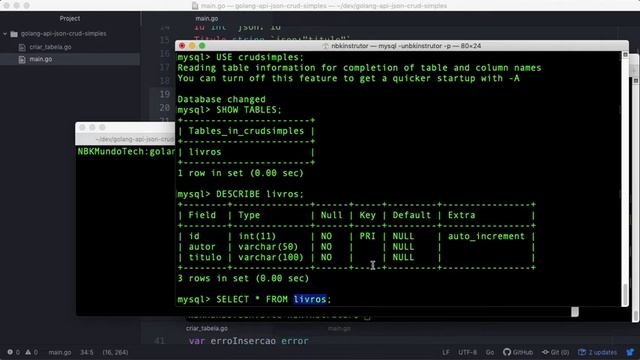
Task: Open the Git (0) panel from status bar
Action: pyautogui.click(x=556, y=352)
